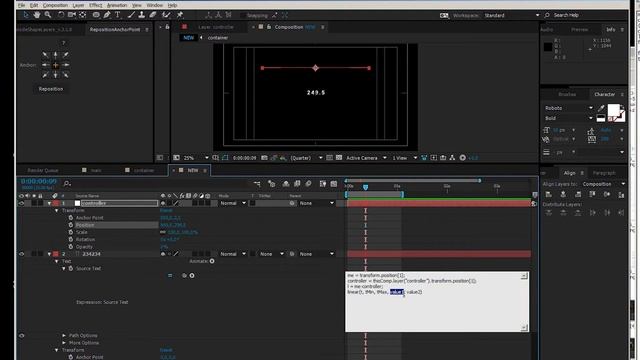The height and width of the screenshot is (360, 640).
Task: Select the Rotation tool
Action: [x=61, y=15]
